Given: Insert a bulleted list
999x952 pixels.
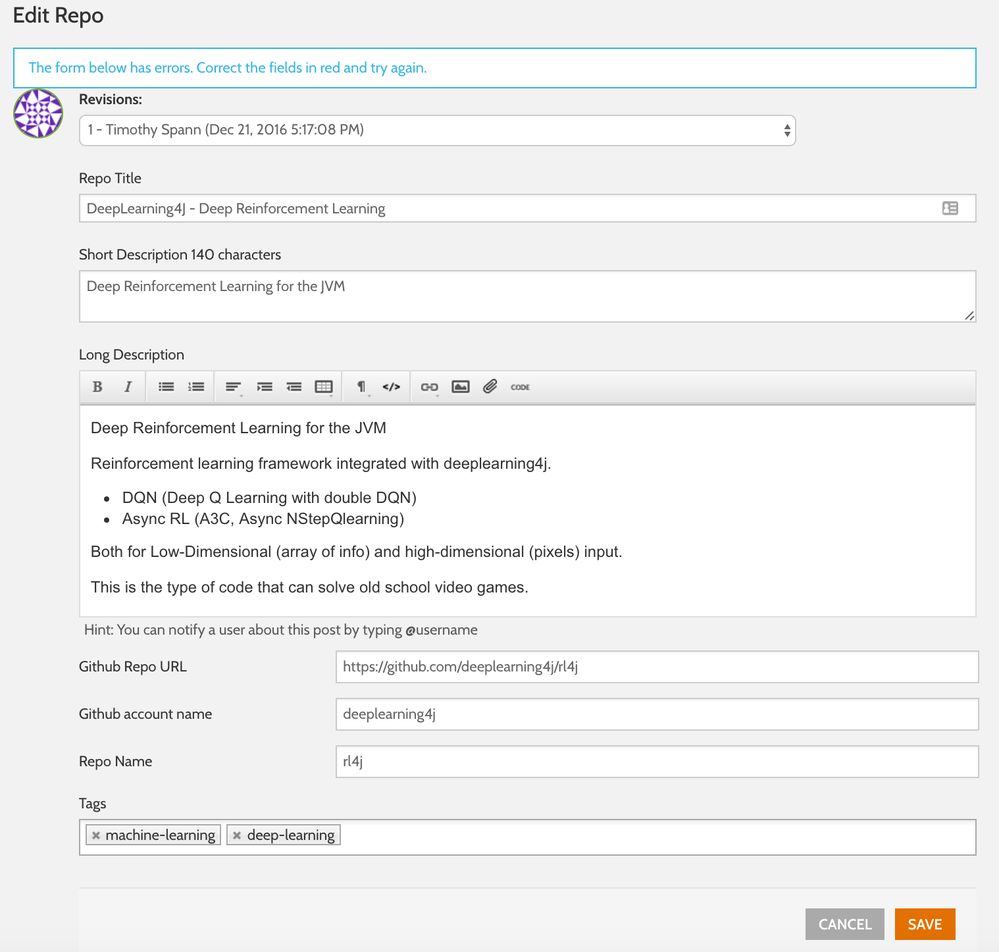Looking at the screenshot, I should pos(166,387).
